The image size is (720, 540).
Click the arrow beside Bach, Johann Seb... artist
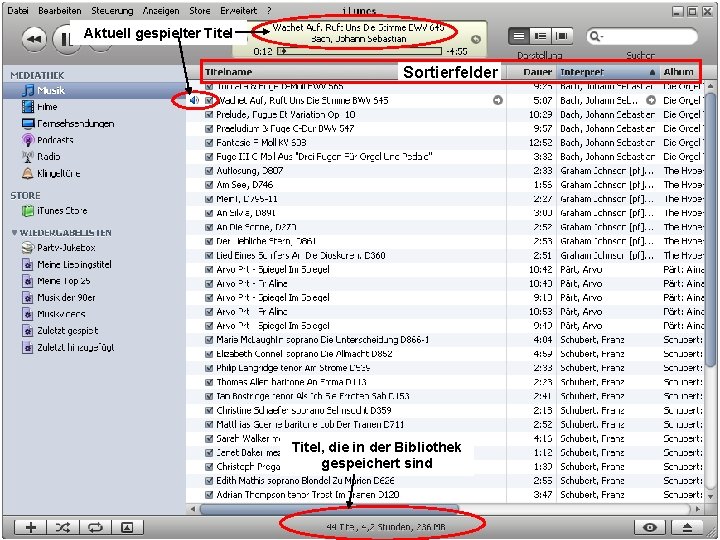pos(651,100)
